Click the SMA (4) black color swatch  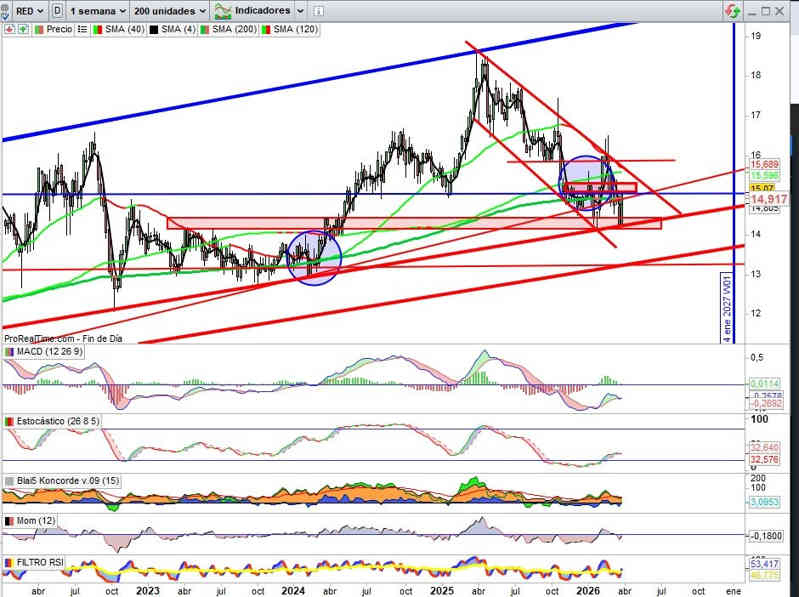click(x=153, y=30)
